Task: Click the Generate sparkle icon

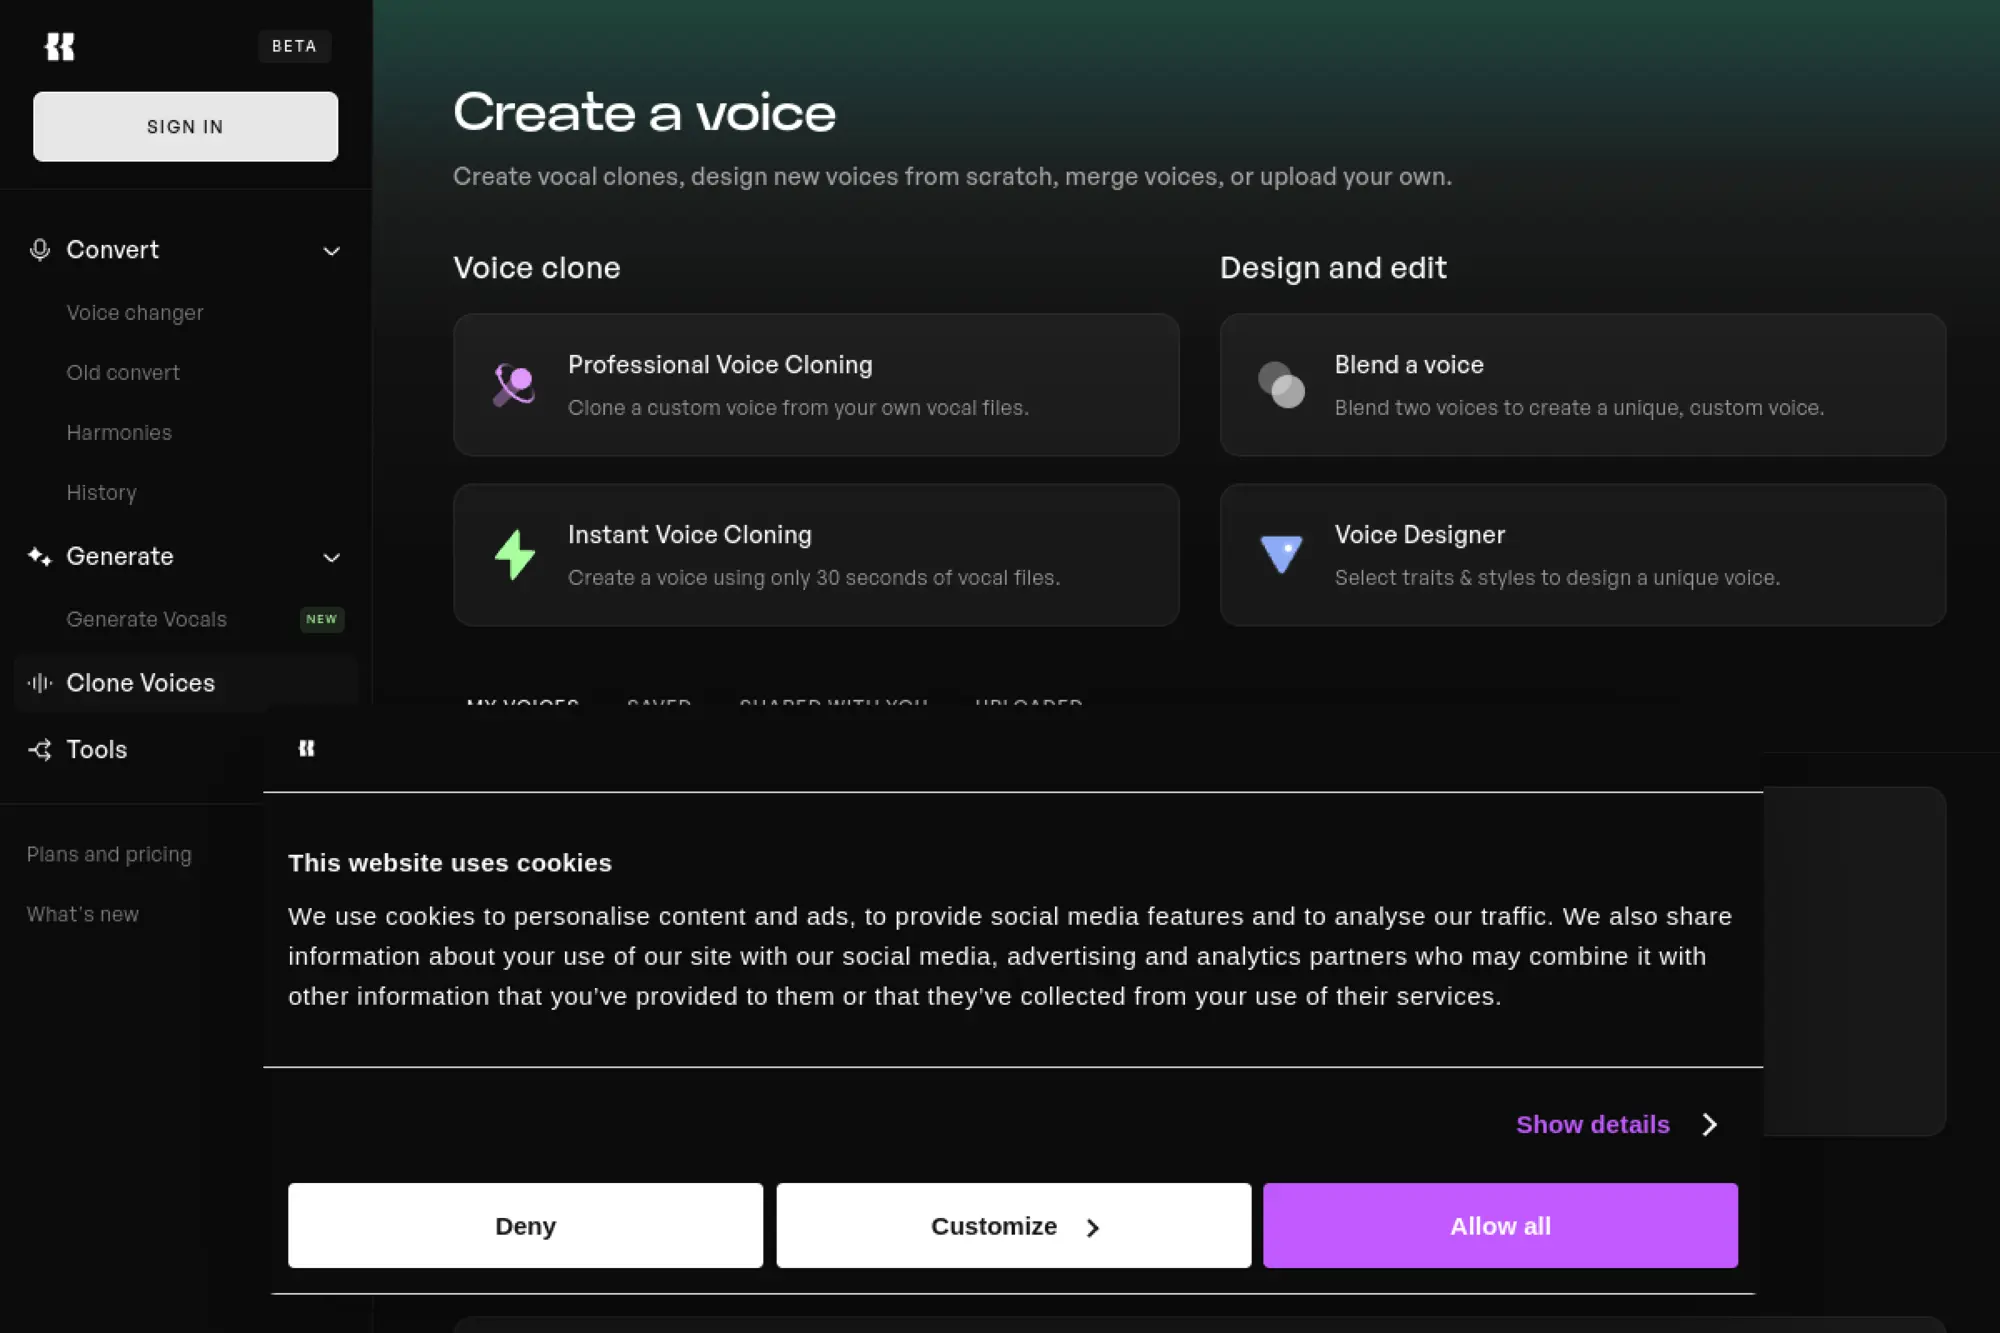Action: [x=40, y=556]
